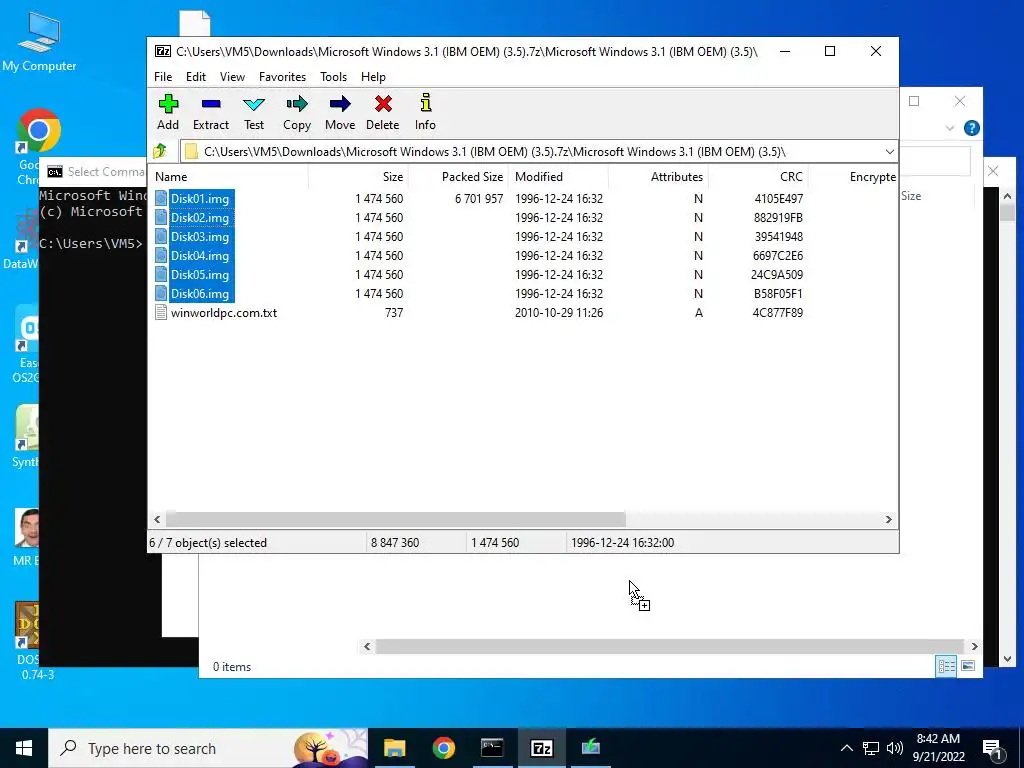Open the File menu
1024x768 pixels.
(x=163, y=77)
